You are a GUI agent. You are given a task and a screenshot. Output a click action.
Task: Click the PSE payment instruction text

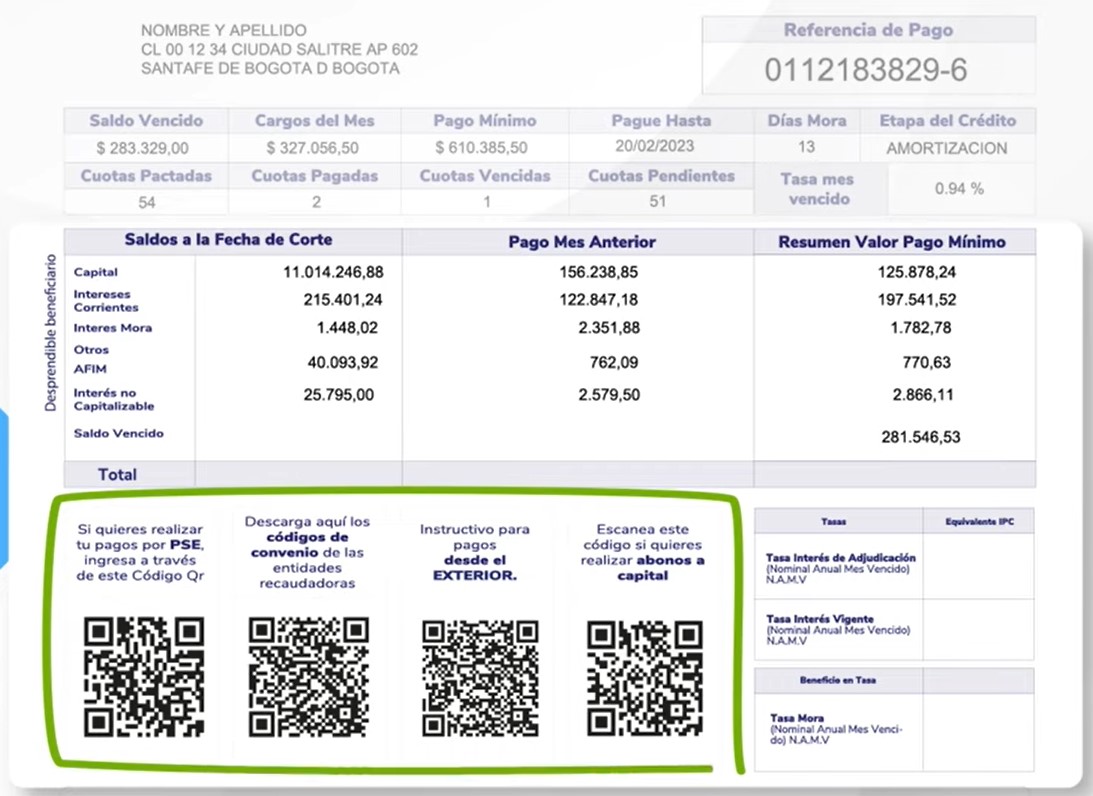140,552
